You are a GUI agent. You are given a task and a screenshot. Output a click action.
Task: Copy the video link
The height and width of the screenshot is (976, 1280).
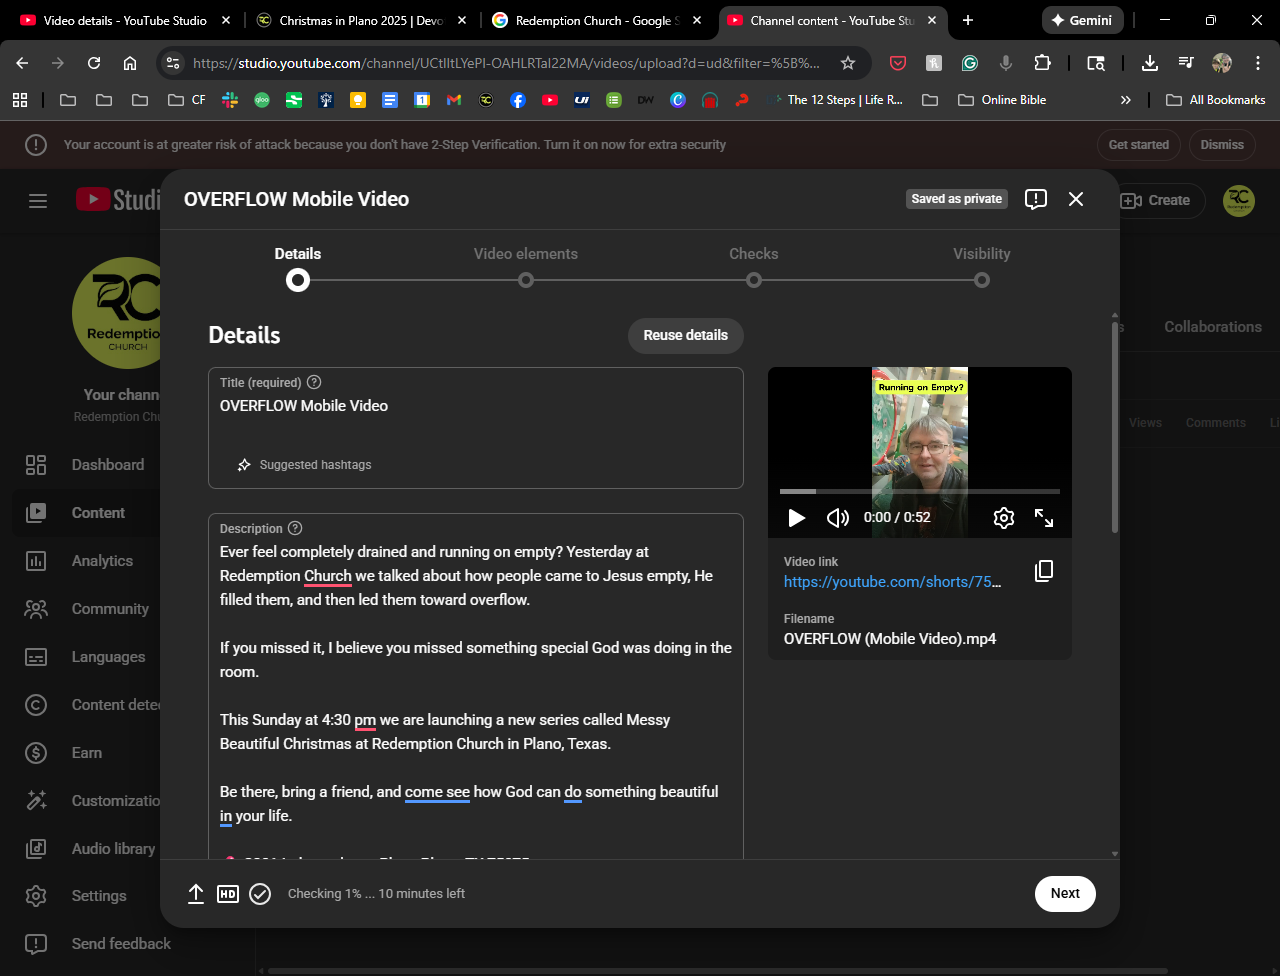[1044, 571]
